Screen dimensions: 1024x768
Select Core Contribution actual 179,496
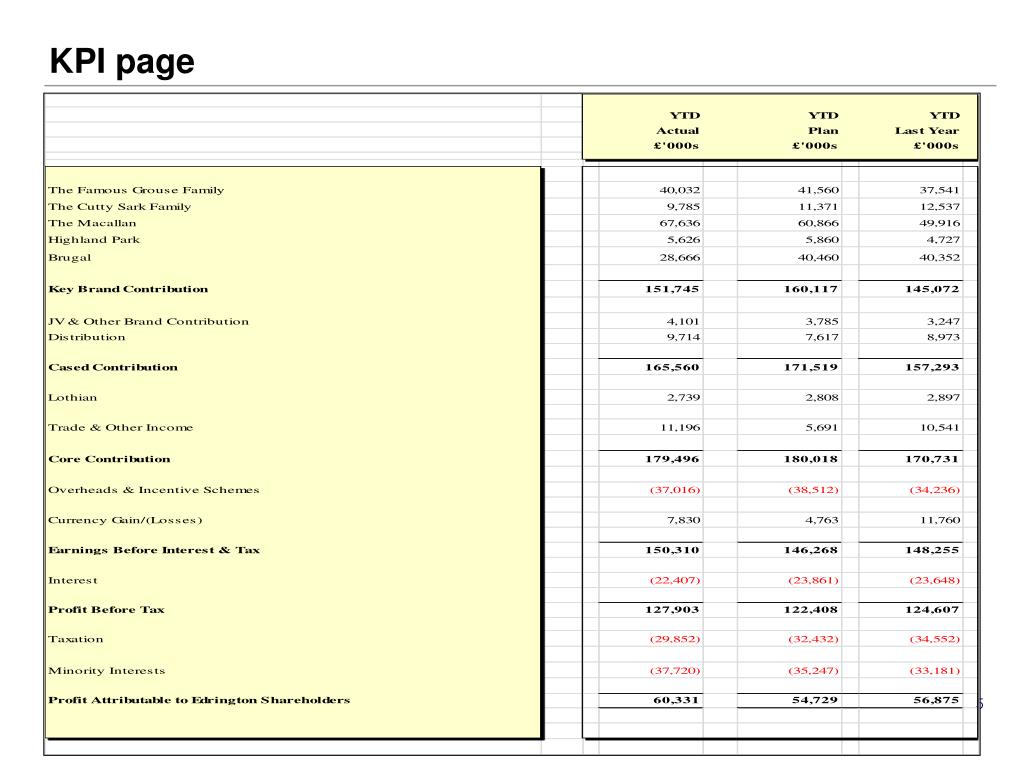672,458
